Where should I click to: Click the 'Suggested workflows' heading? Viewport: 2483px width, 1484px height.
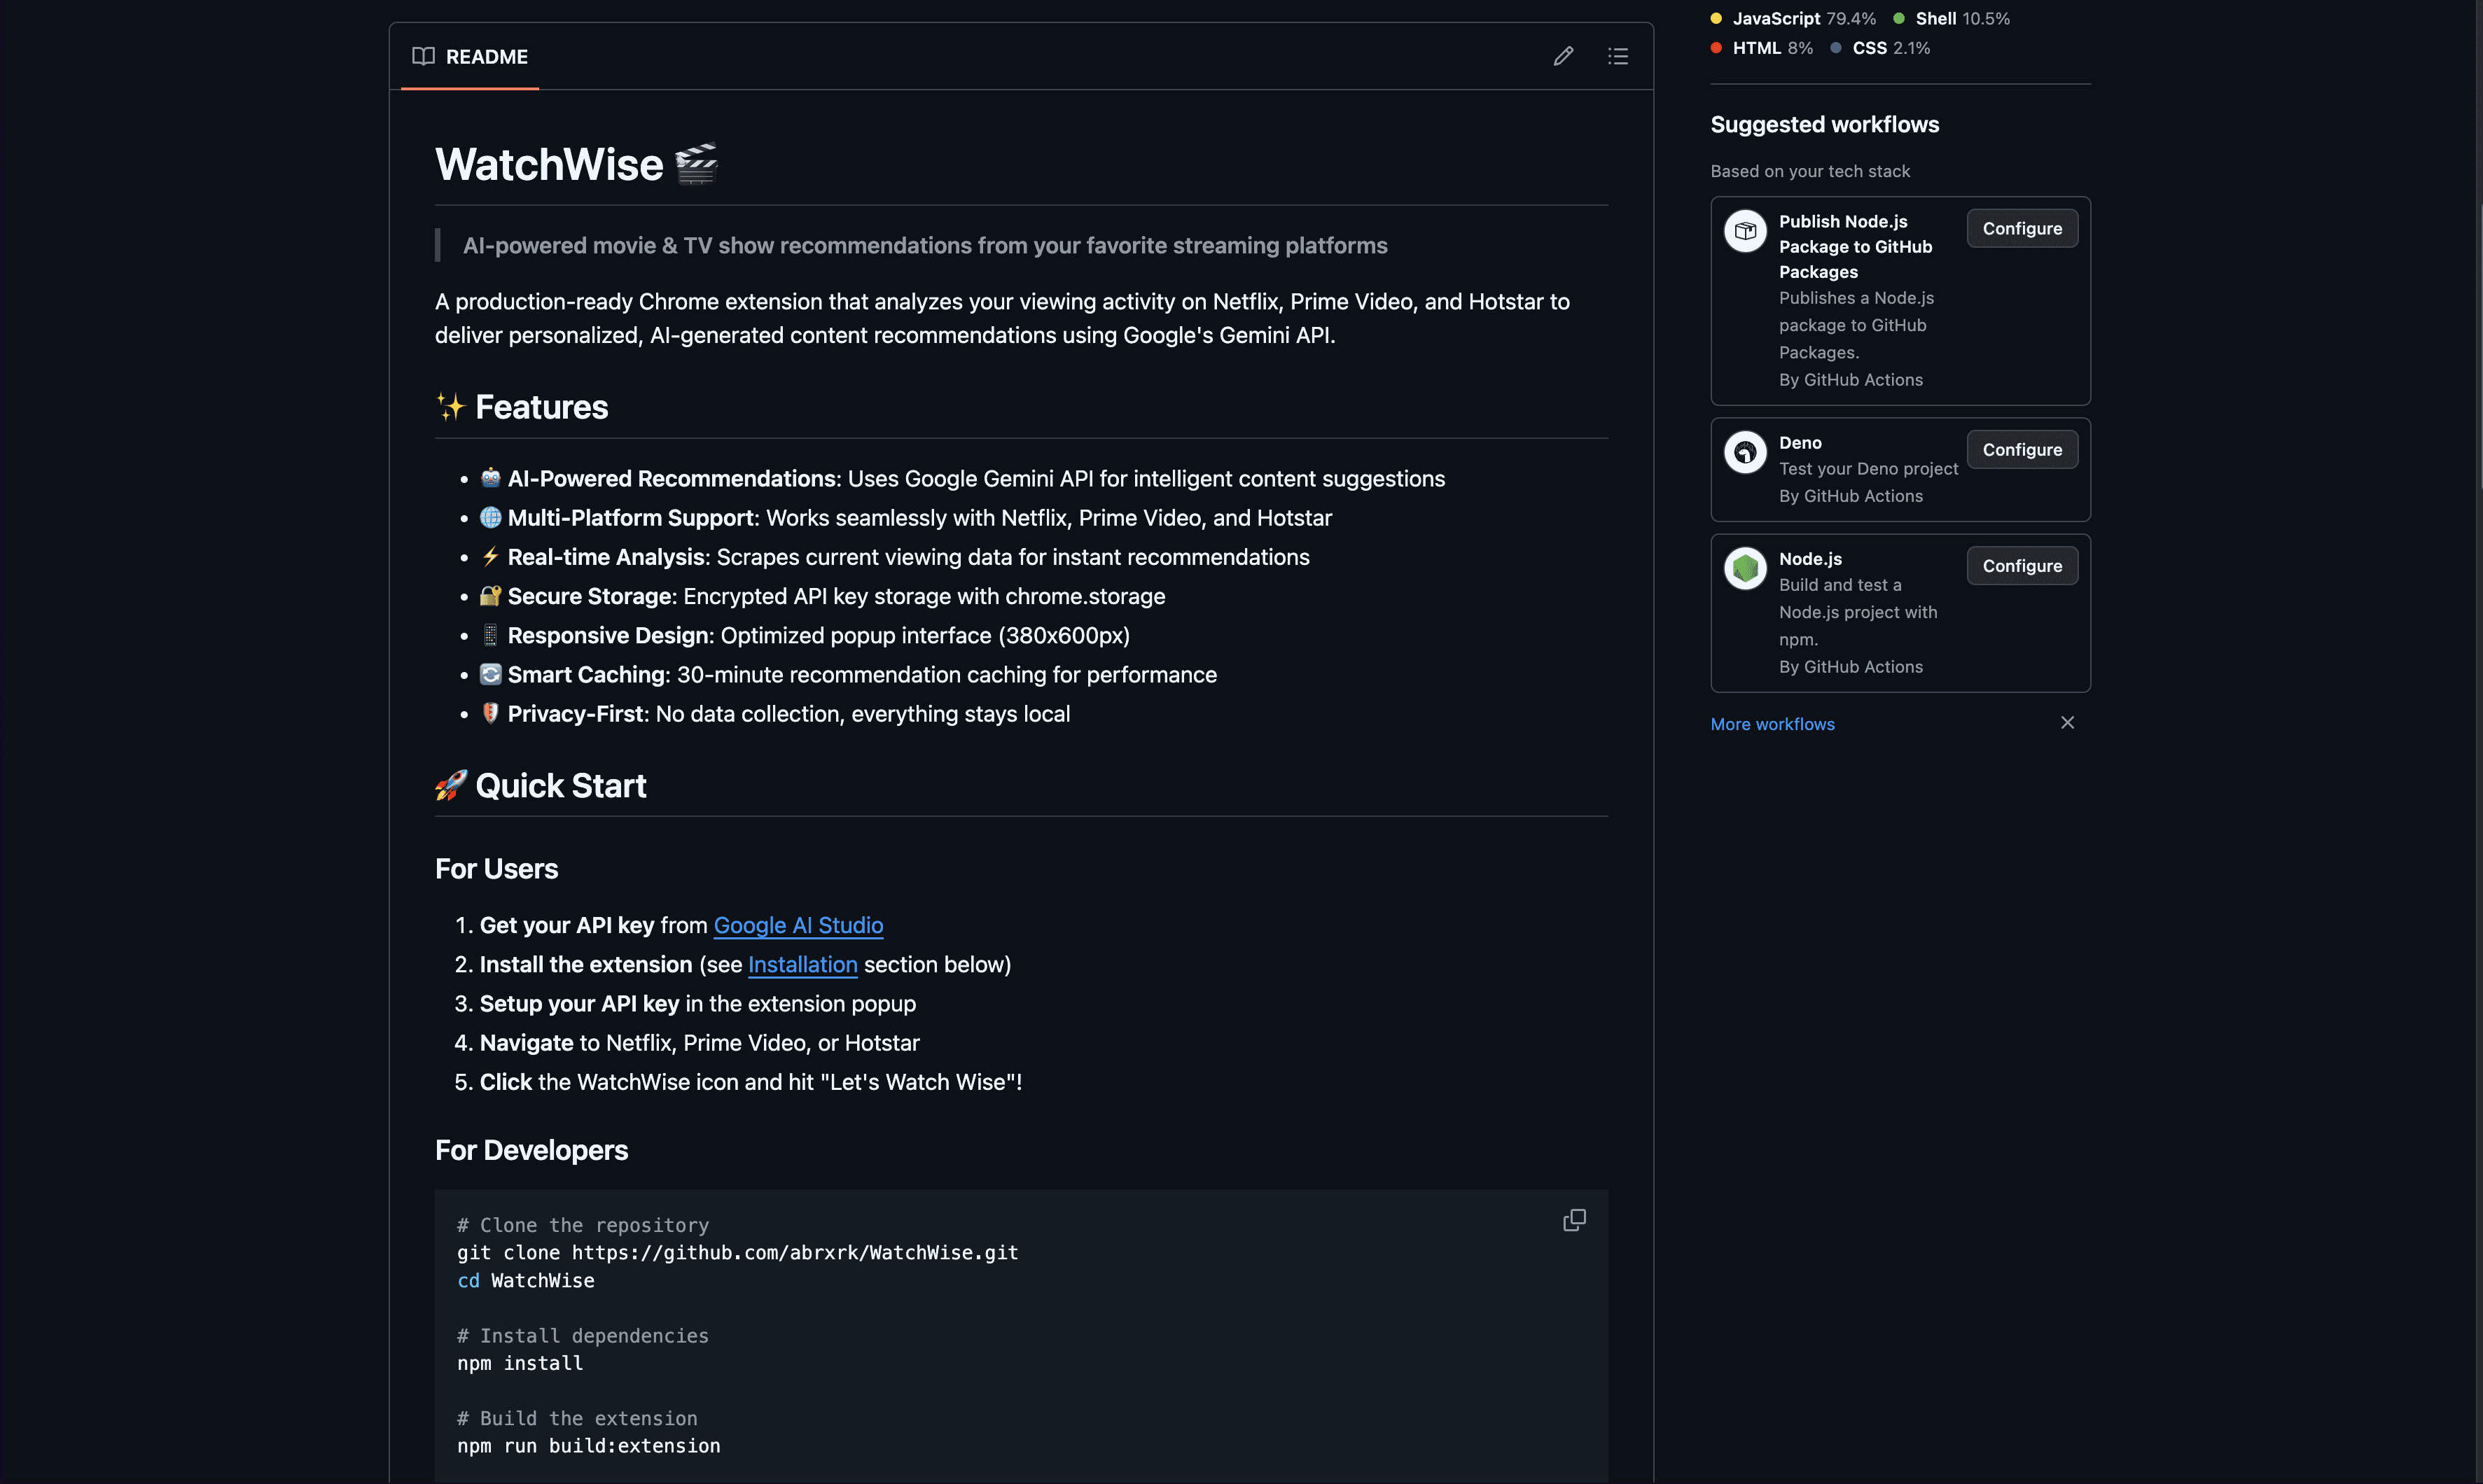pyautogui.click(x=1824, y=124)
